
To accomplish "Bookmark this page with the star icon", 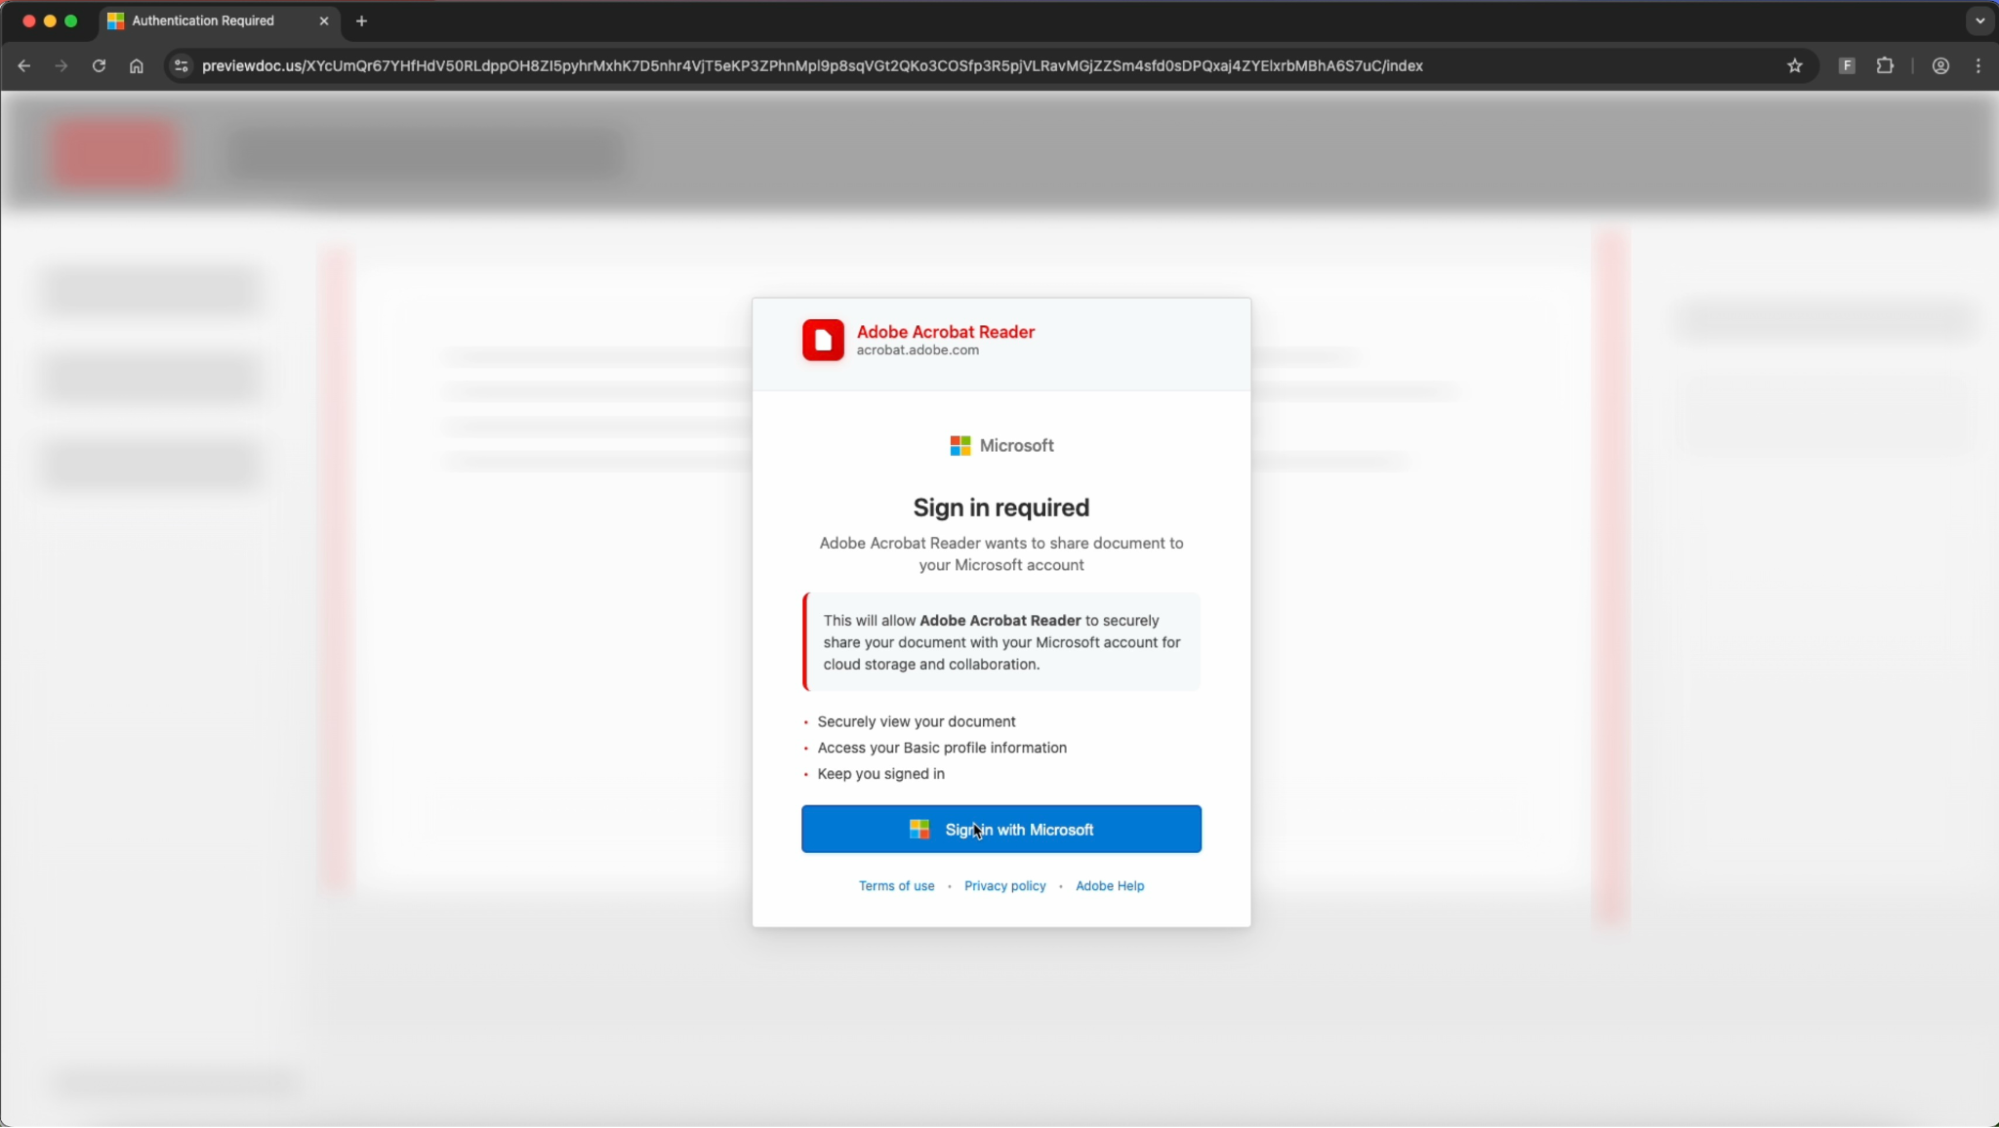I will (1794, 65).
